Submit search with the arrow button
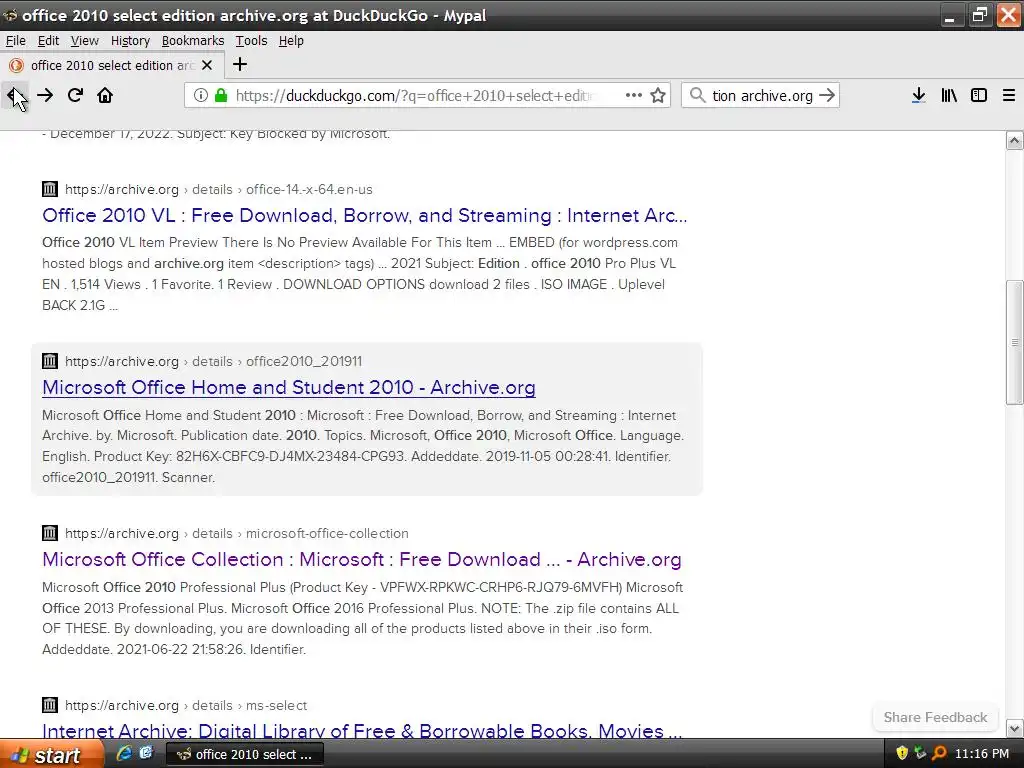Image resolution: width=1024 pixels, height=768 pixels. [827, 95]
